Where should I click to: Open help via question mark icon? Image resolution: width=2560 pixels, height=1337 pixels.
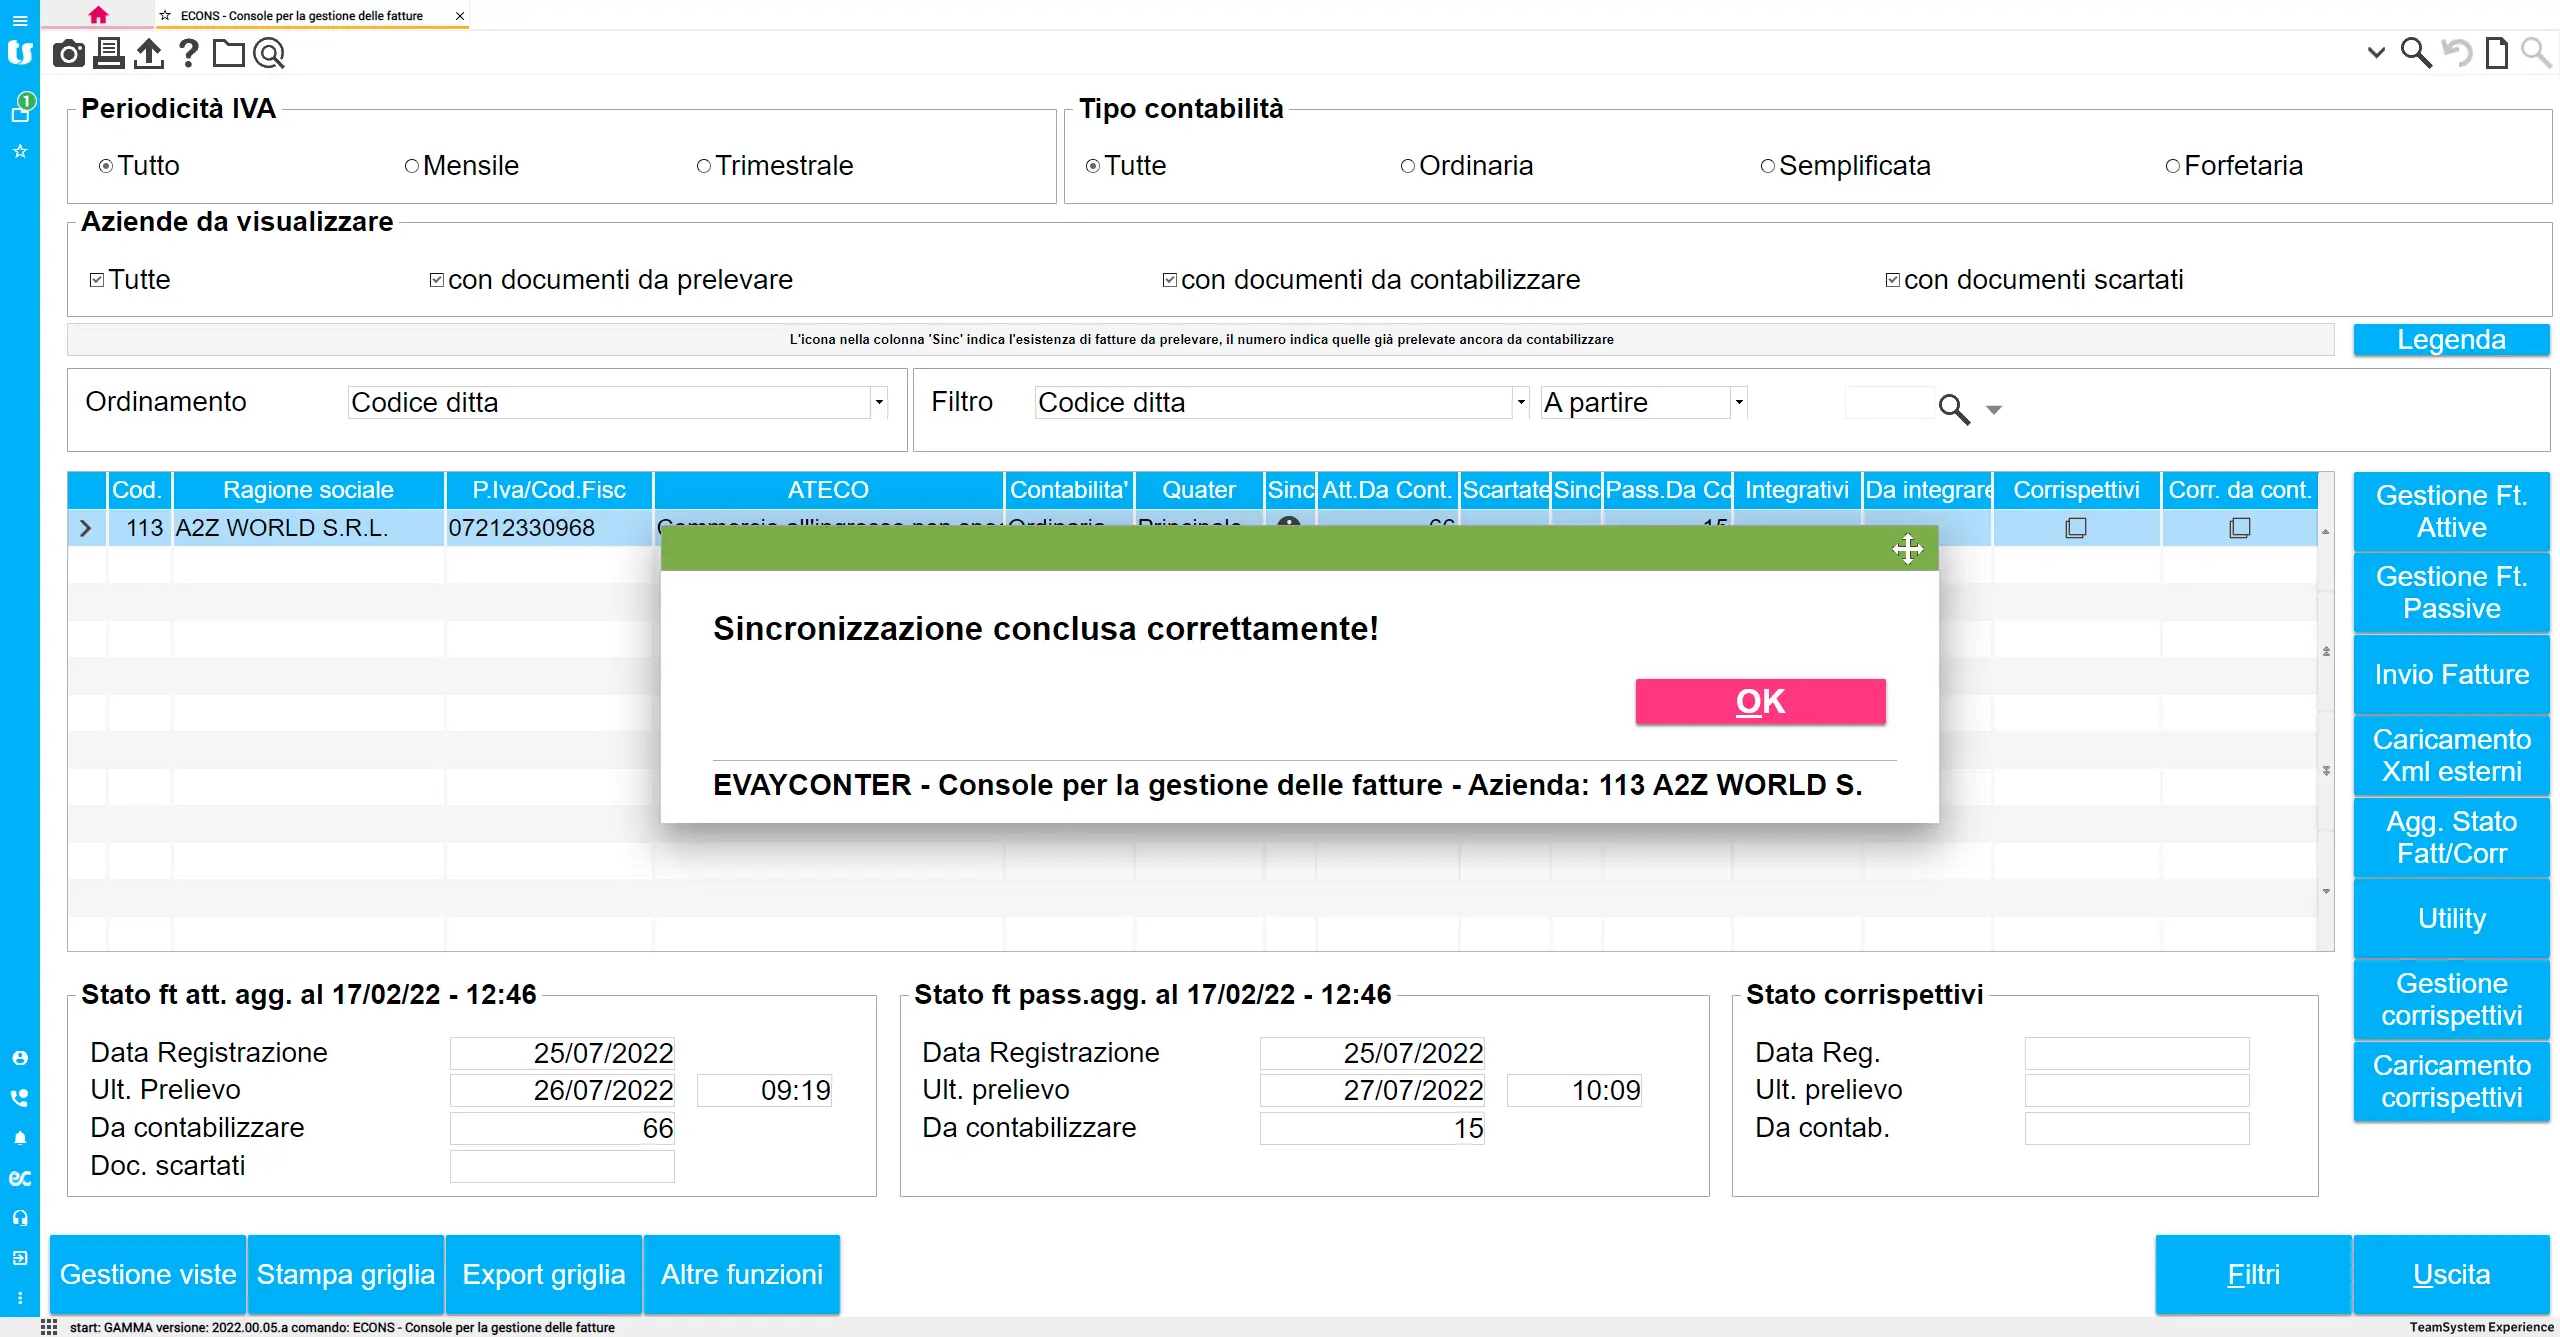coord(188,53)
